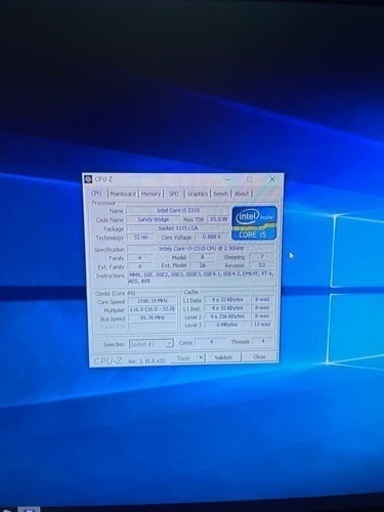Click the Core Speed value field
384x512 pixels.
152,301
